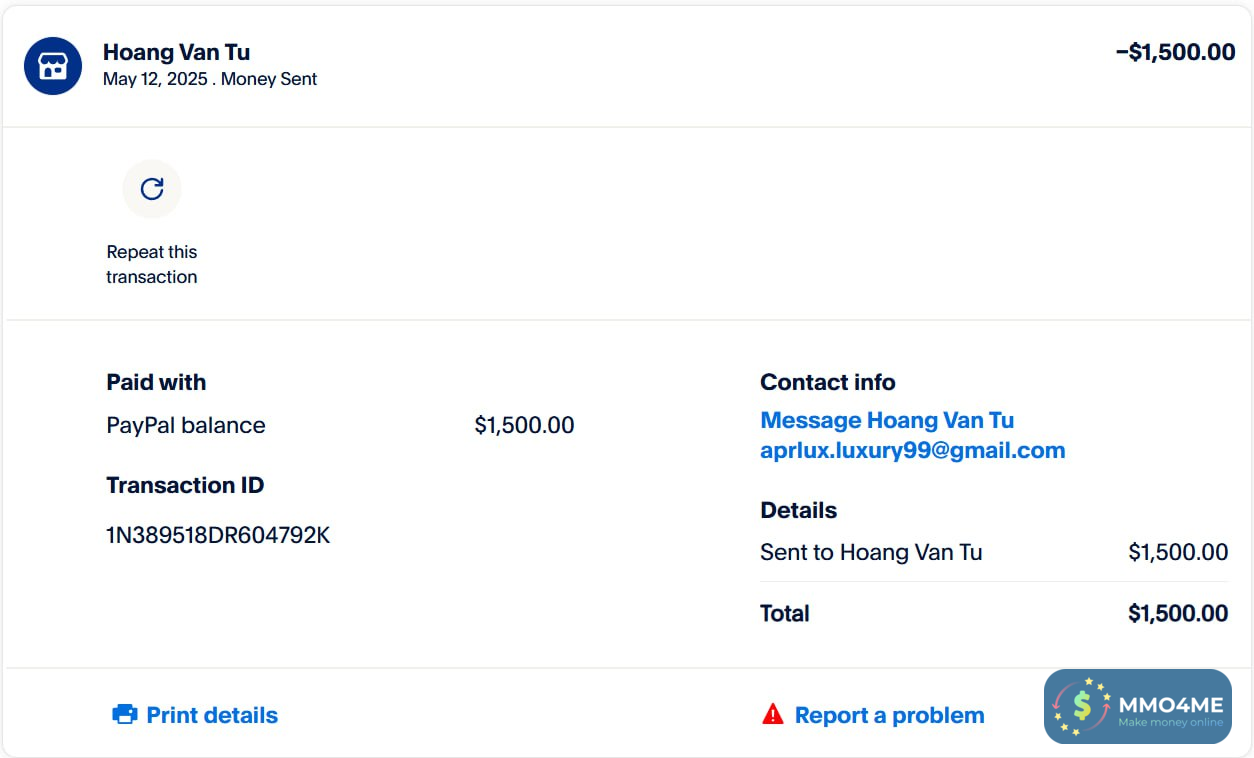Image resolution: width=1254 pixels, height=758 pixels.
Task: Click the May 12, 2025 Money Sent date
Action: [210, 79]
